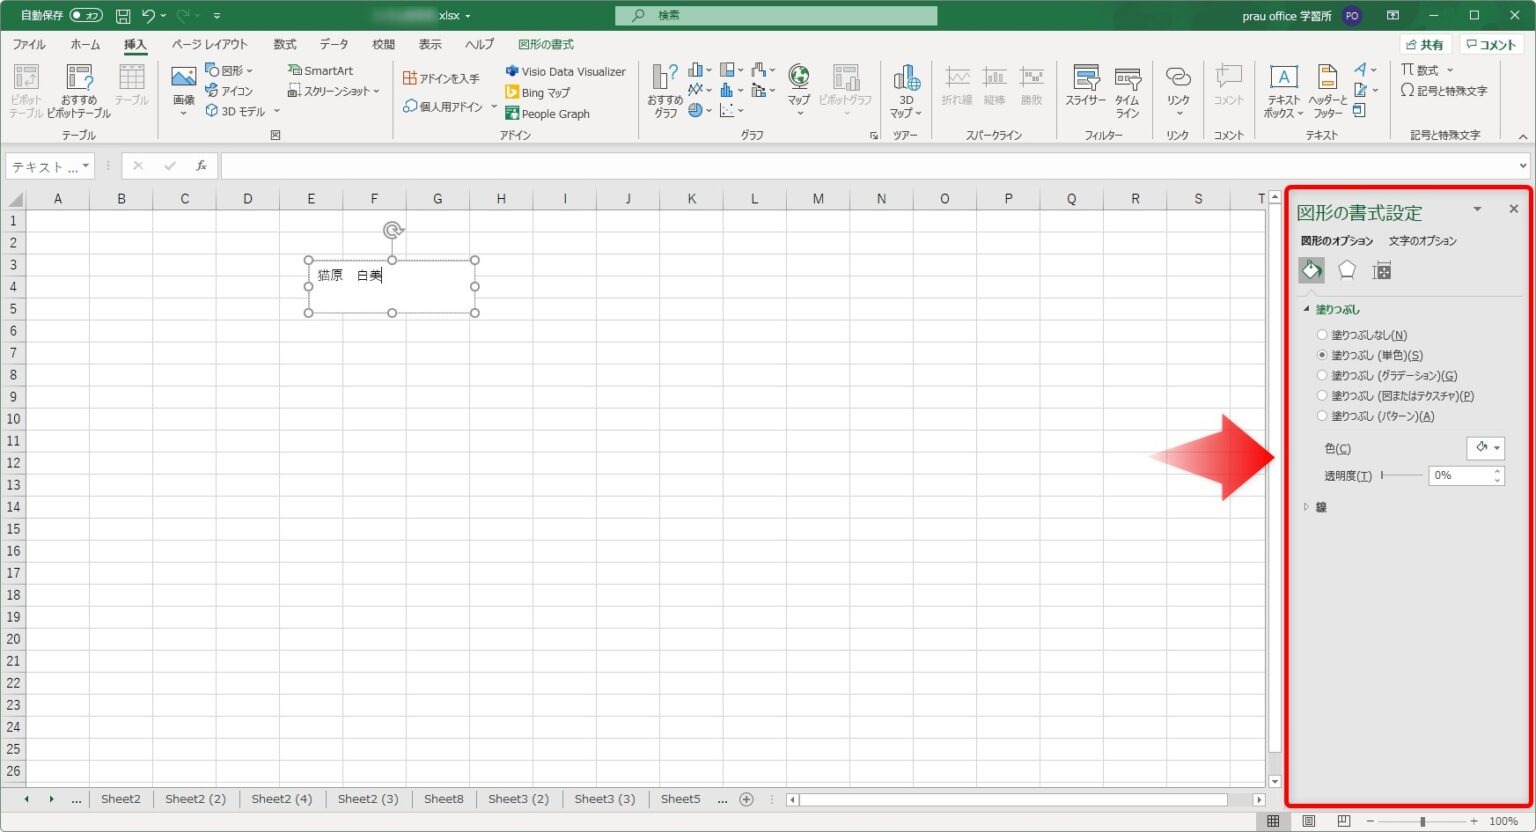Open sheet tab Sheet5
1536x832 pixels.
point(680,799)
